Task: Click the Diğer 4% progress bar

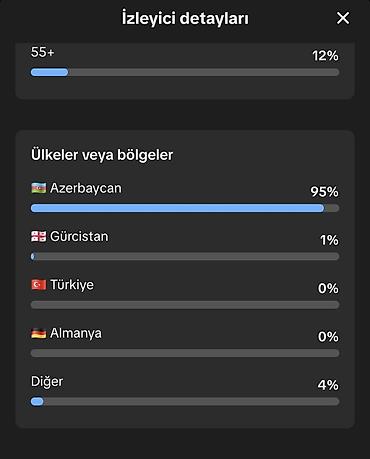Action: (185, 401)
